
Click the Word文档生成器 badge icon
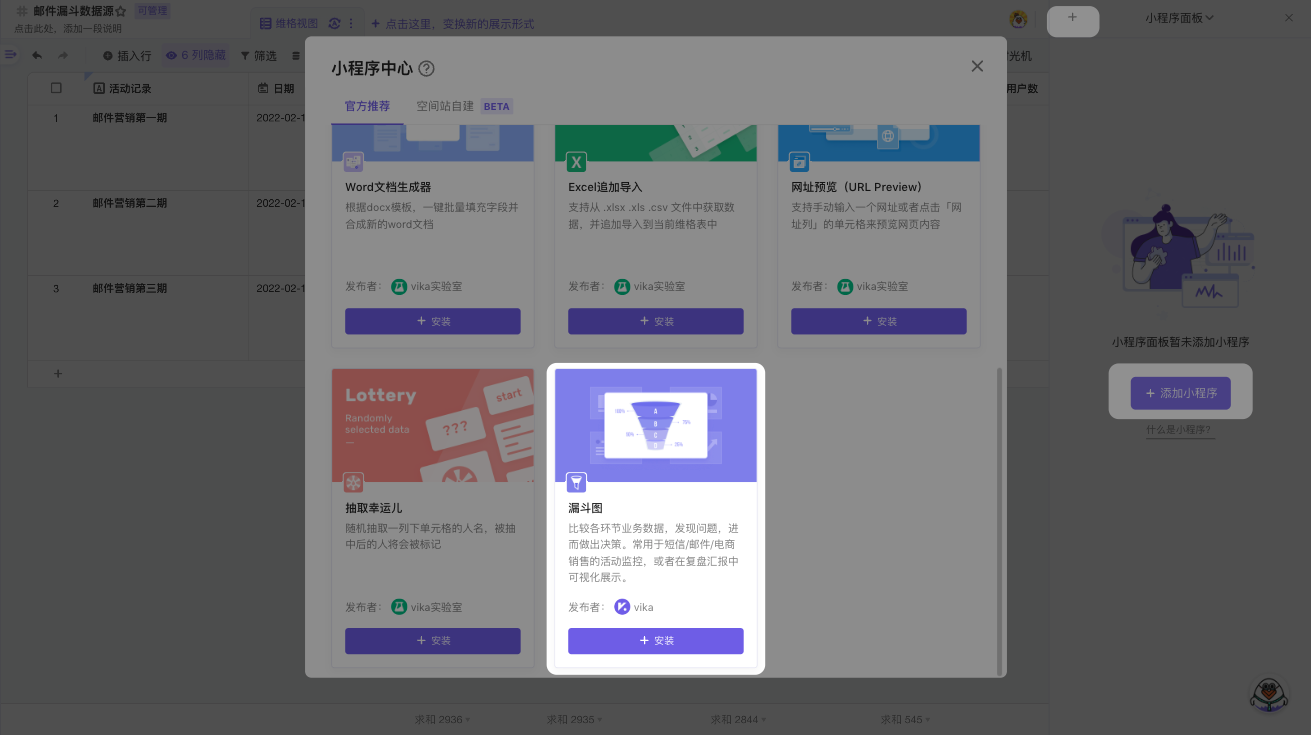click(354, 162)
